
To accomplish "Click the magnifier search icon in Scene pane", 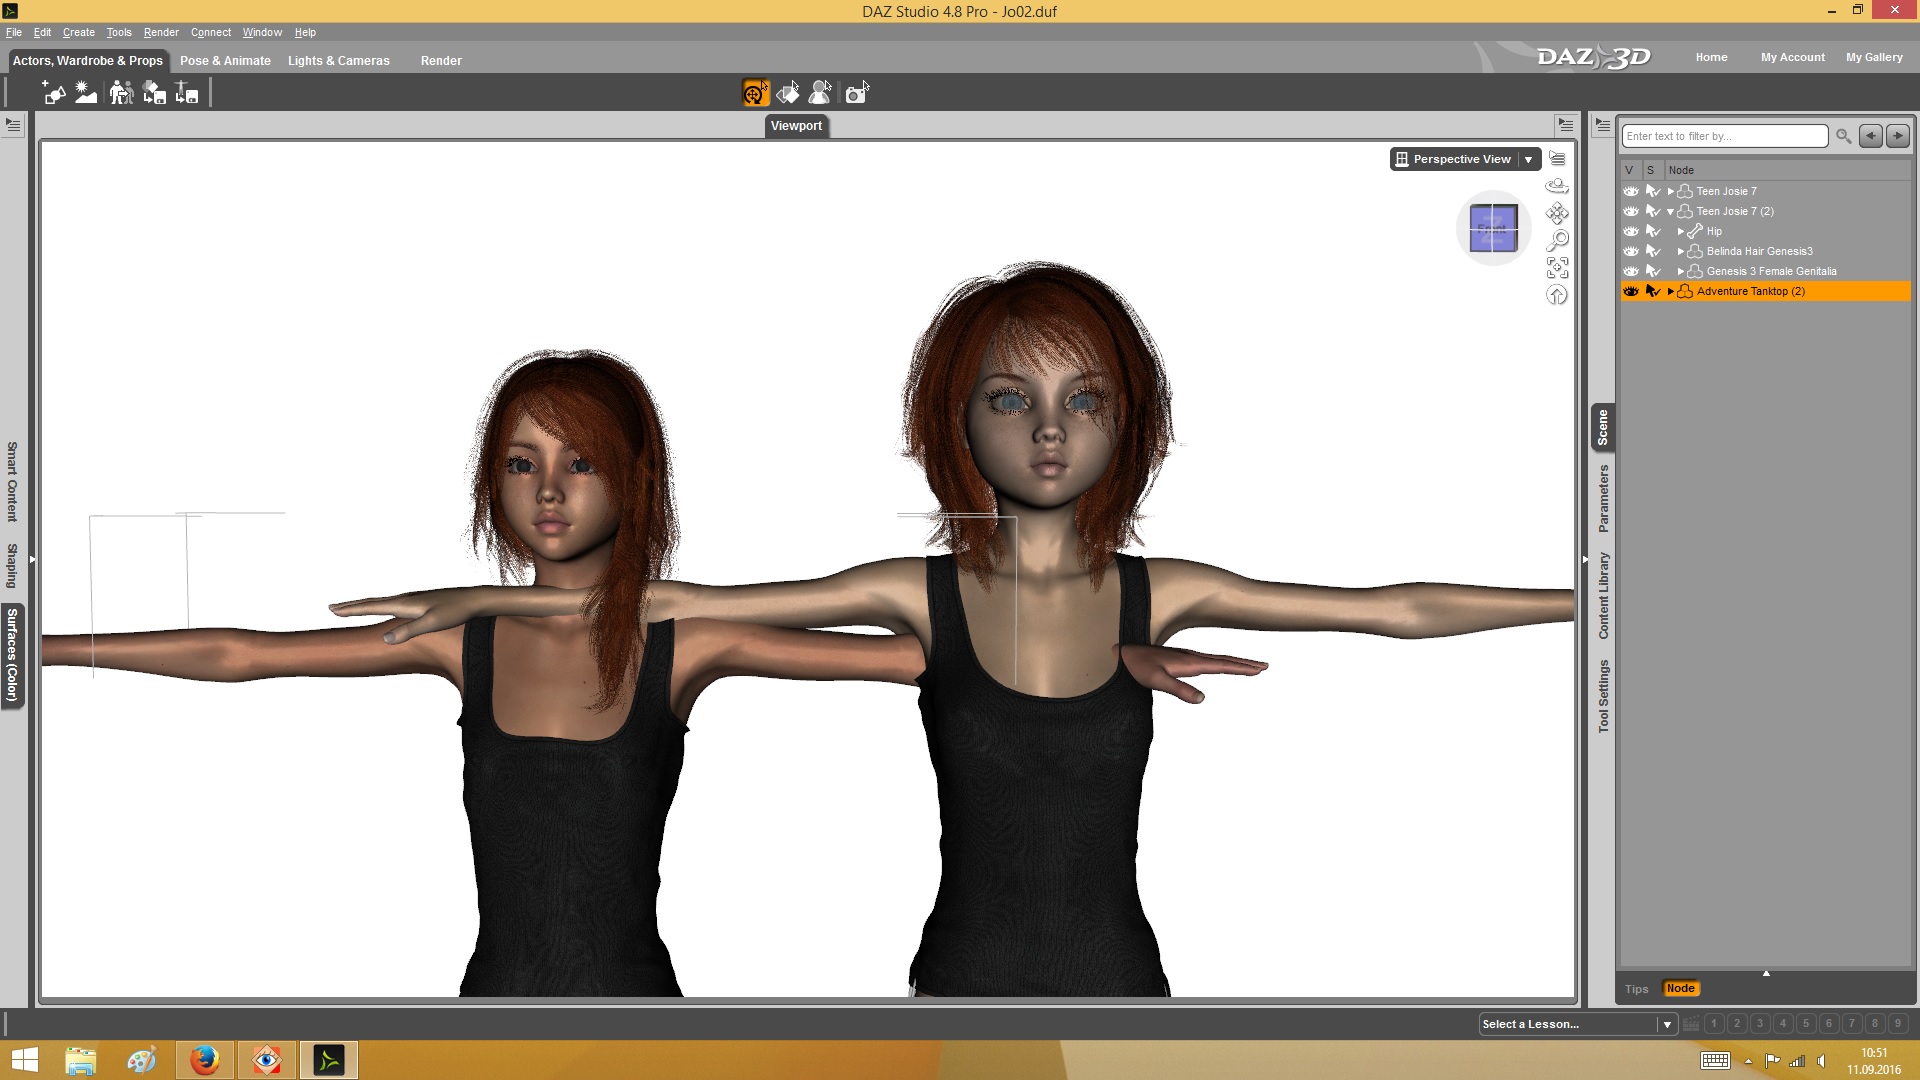I will point(1843,136).
